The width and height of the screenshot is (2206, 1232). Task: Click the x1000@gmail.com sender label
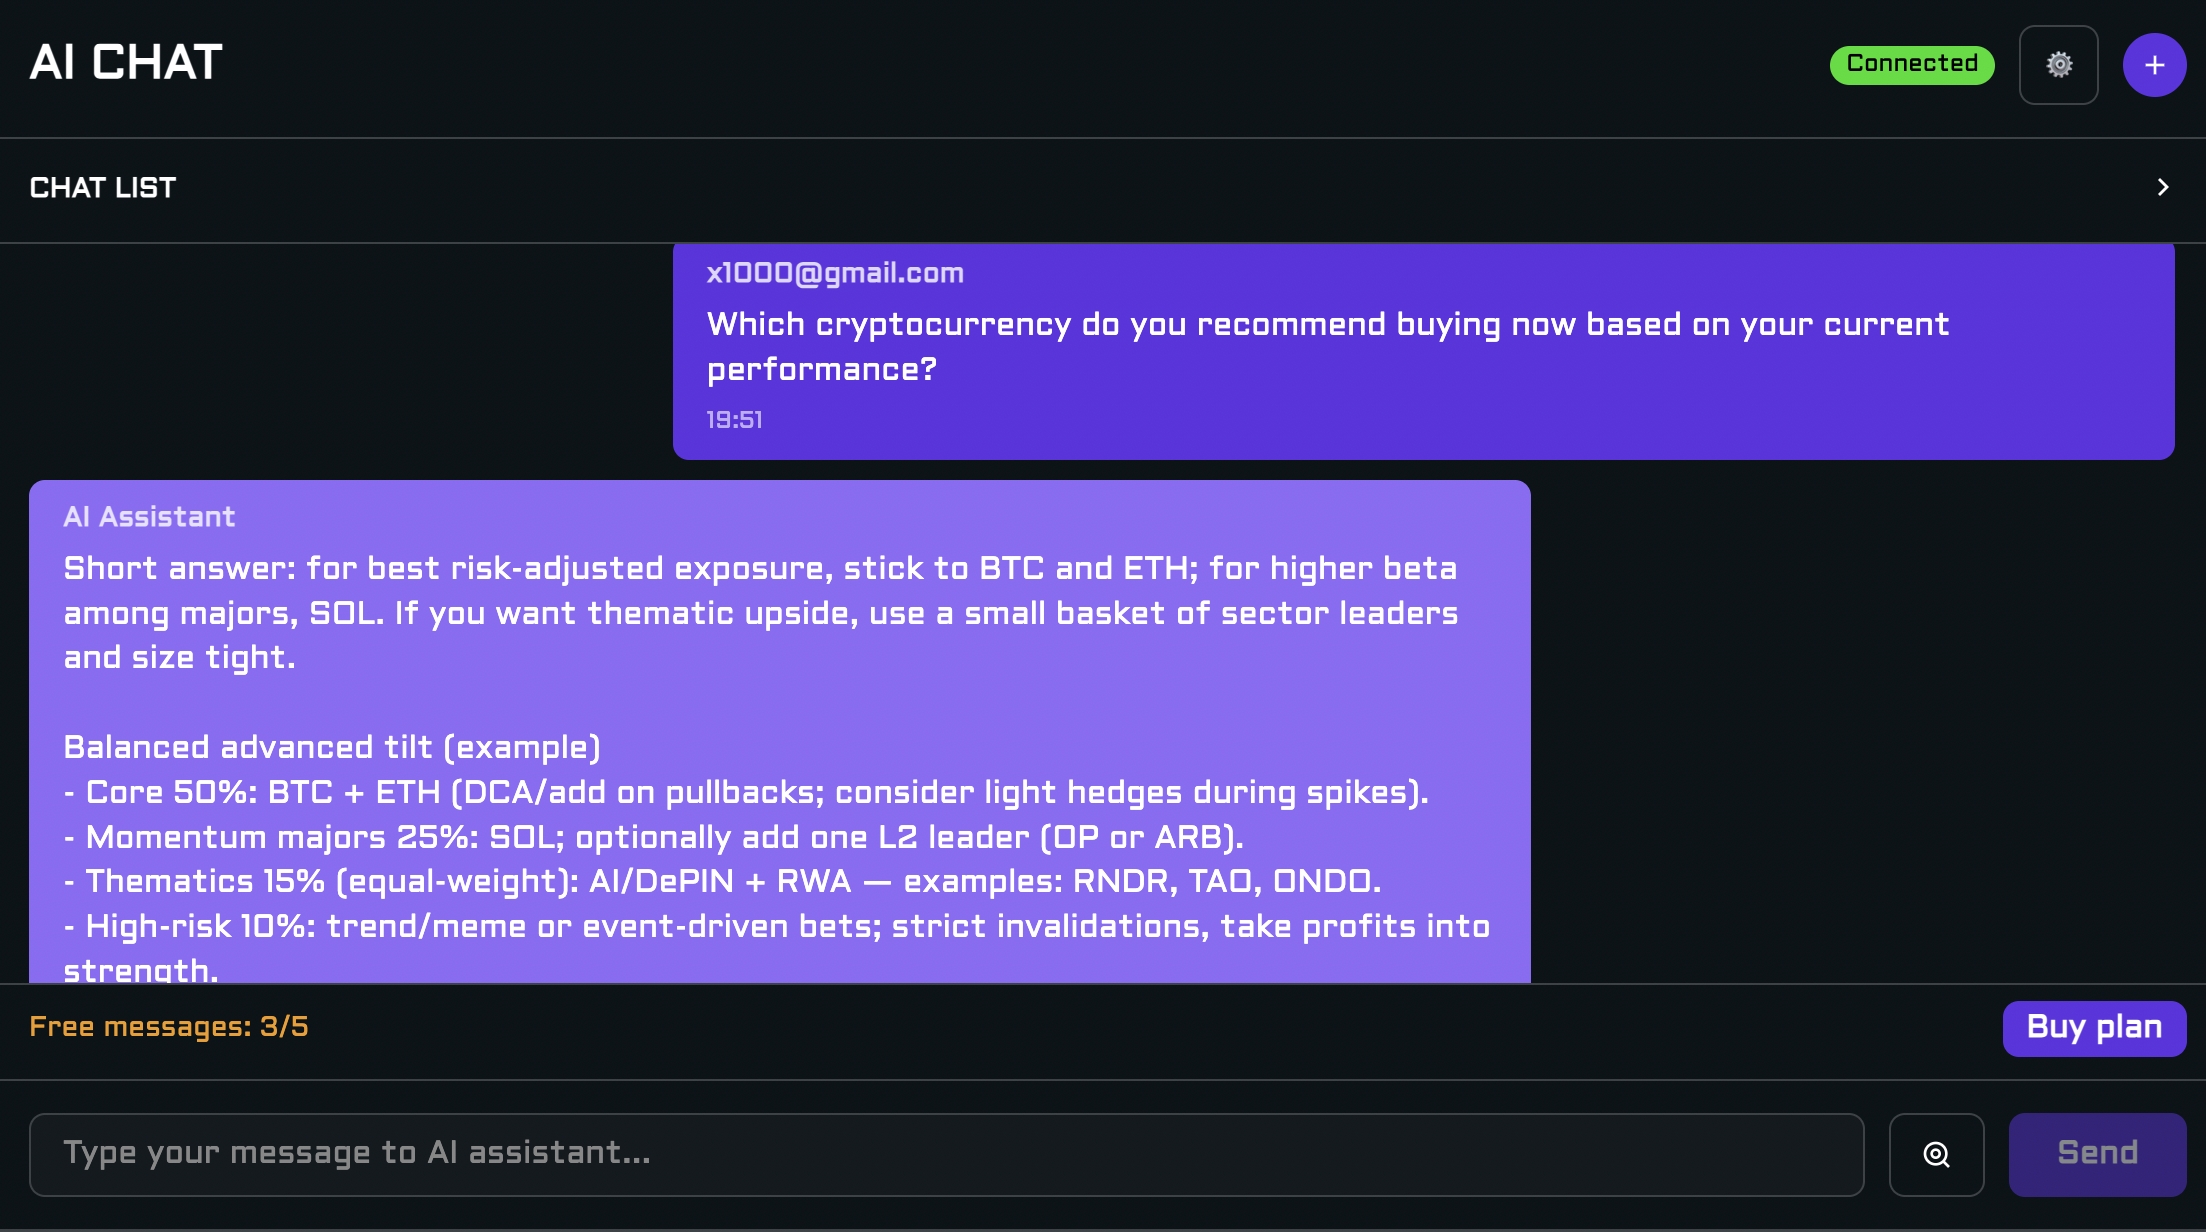click(x=835, y=273)
